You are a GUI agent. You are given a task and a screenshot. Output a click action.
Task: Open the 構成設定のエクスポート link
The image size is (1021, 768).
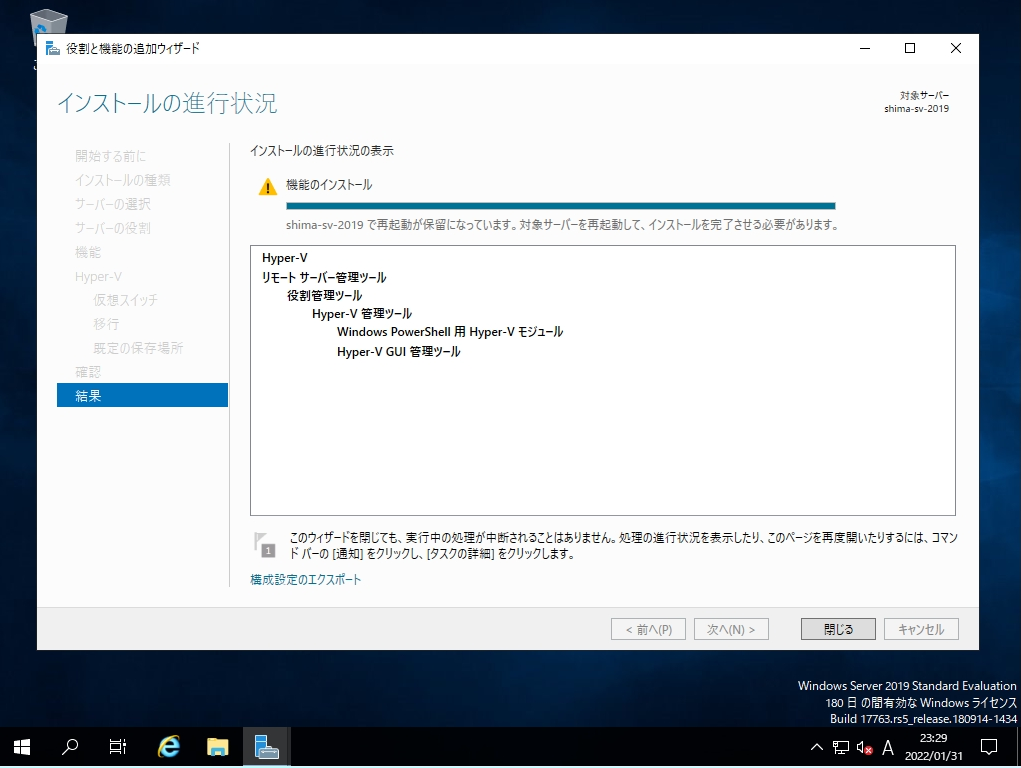click(305, 580)
